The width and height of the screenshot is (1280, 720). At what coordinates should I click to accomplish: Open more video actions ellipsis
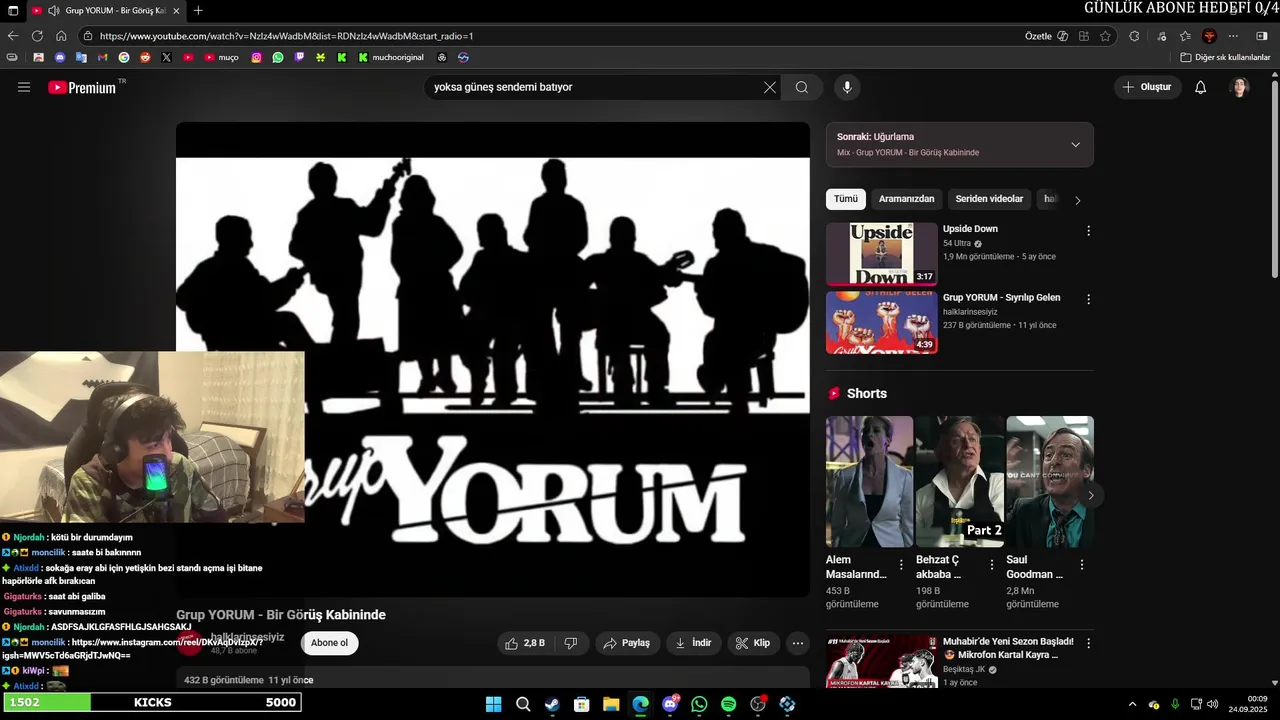(797, 643)
